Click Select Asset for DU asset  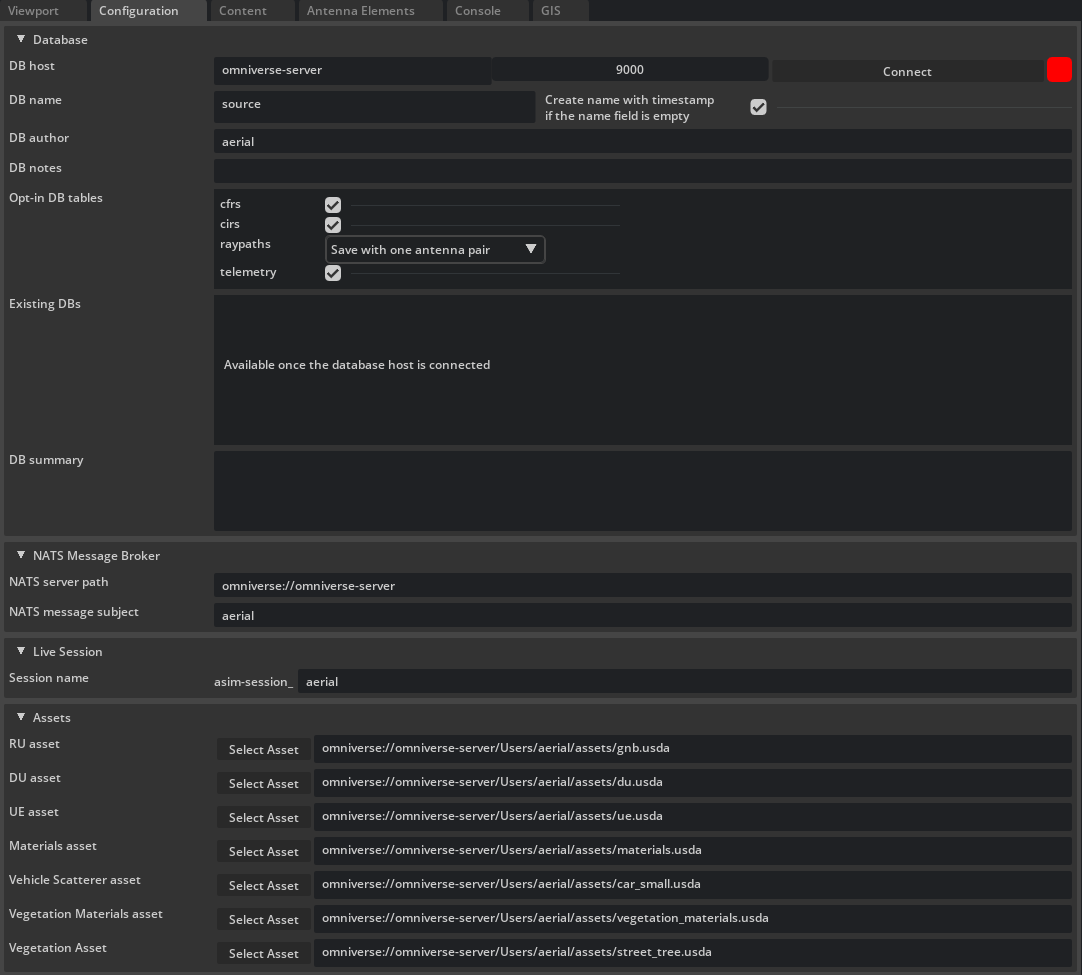[264, 783]
